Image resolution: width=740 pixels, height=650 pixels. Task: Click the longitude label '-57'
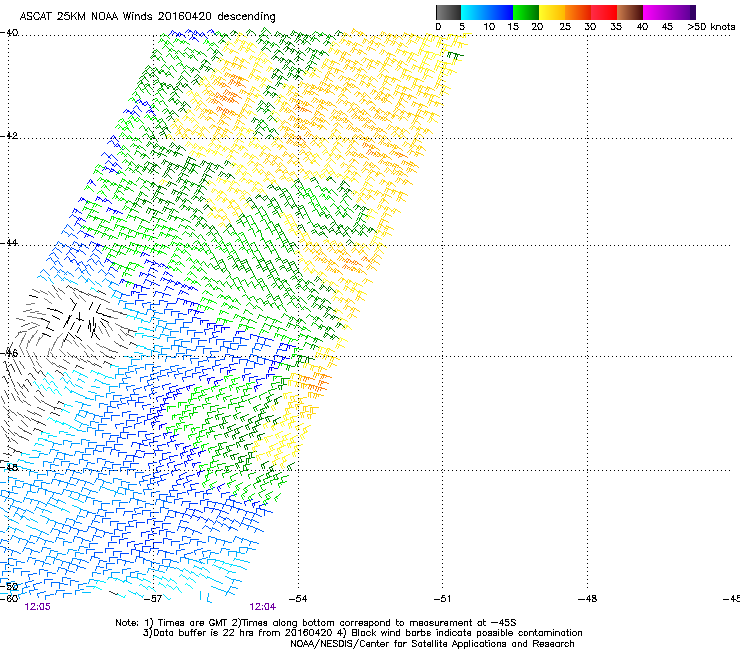[153, 599]
